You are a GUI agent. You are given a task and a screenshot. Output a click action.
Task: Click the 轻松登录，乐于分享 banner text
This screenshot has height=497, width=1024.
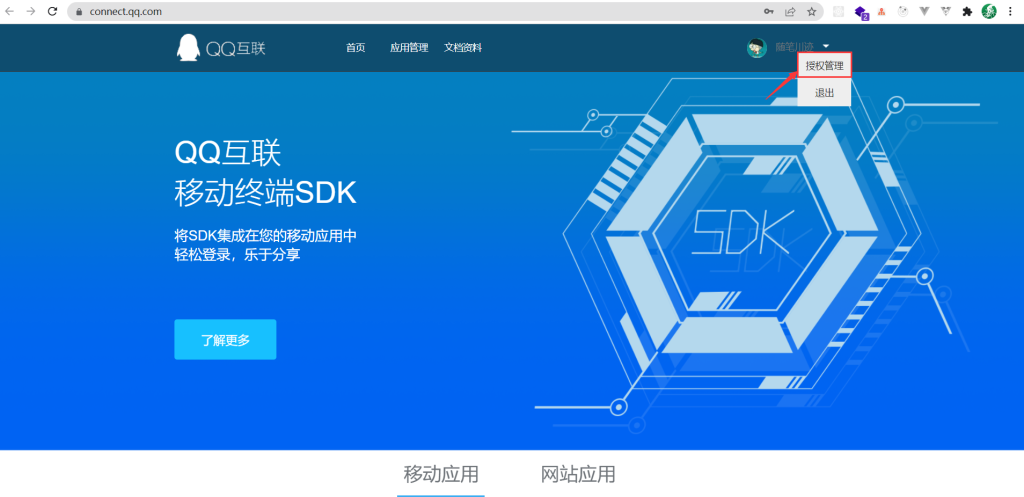(237, 255)
